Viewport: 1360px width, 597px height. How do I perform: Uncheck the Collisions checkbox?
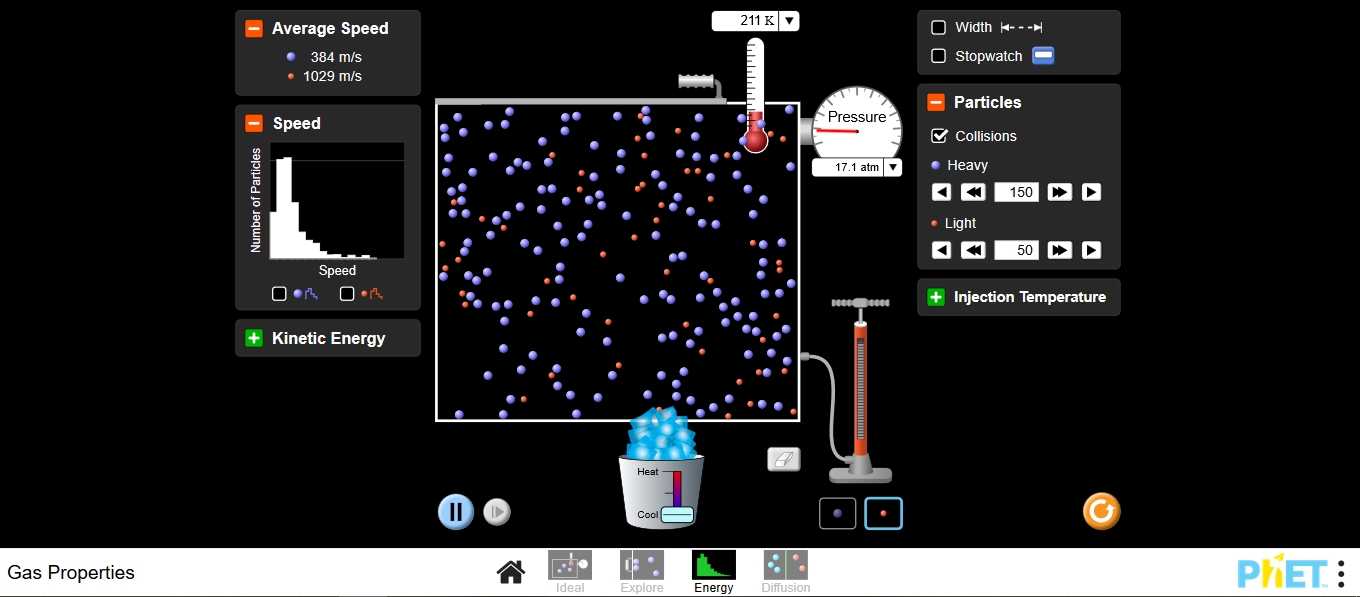pyautogui.click(x=939, y=136)
